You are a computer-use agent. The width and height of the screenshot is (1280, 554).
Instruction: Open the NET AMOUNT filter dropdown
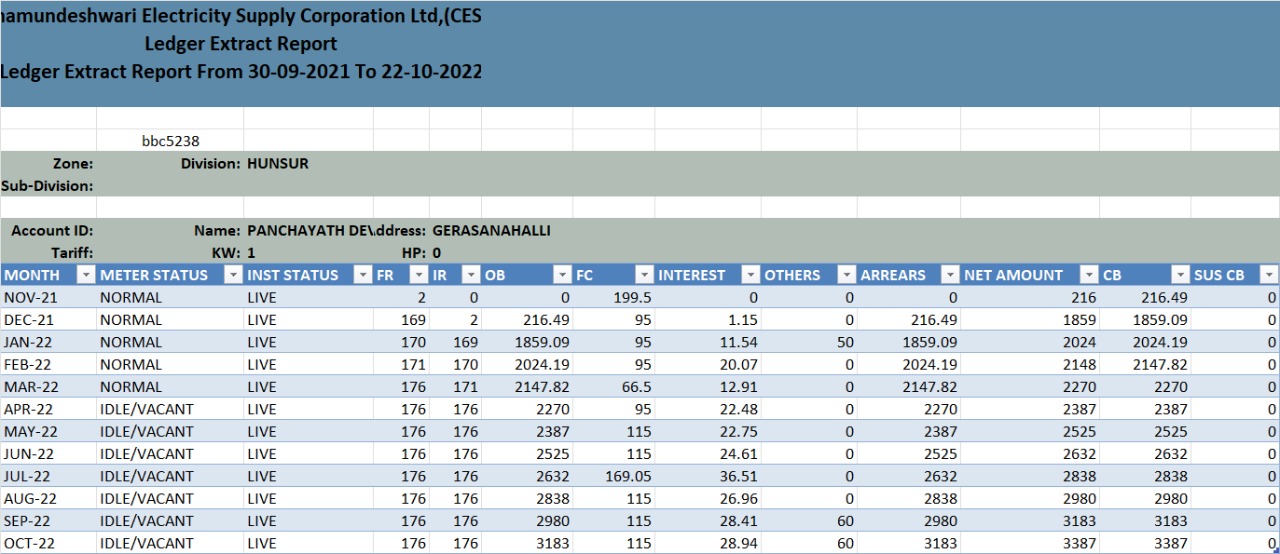[x=1090, y=275]
